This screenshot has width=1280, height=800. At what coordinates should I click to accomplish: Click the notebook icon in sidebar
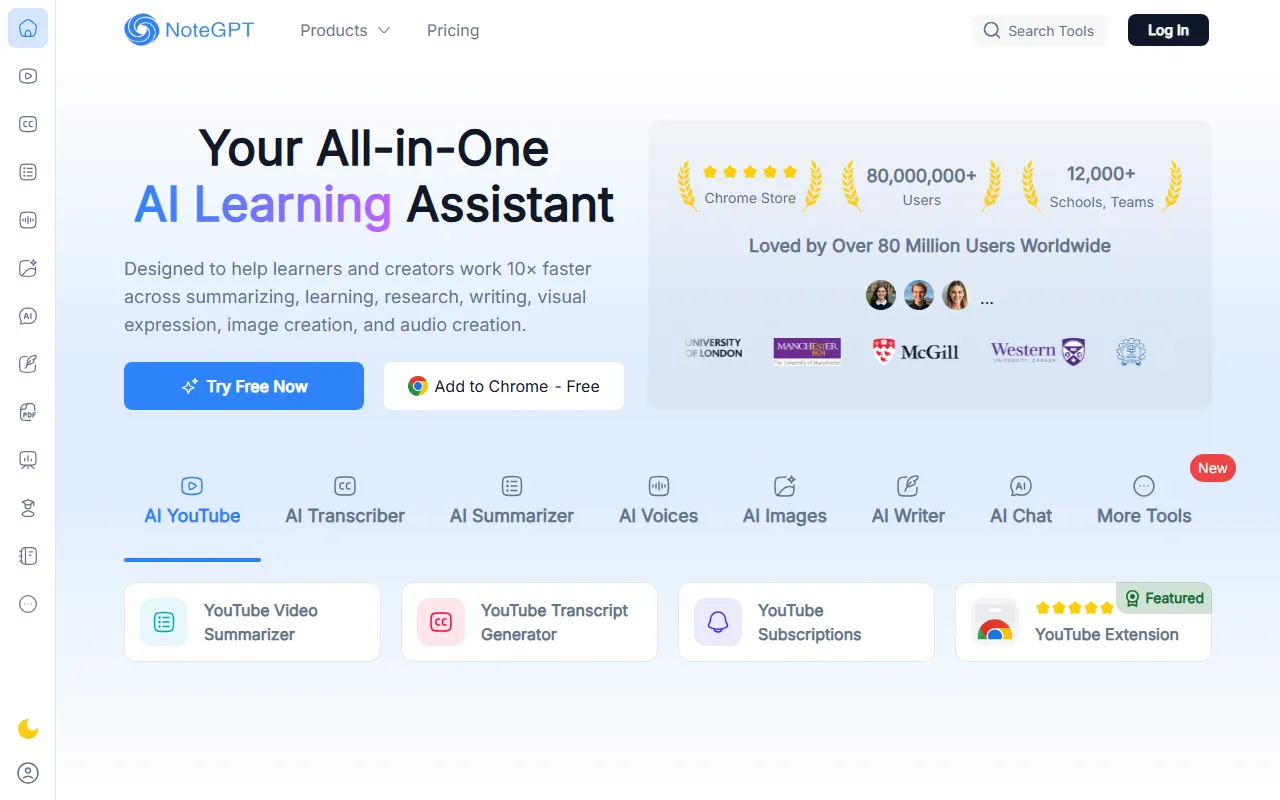tap(28, 556)
